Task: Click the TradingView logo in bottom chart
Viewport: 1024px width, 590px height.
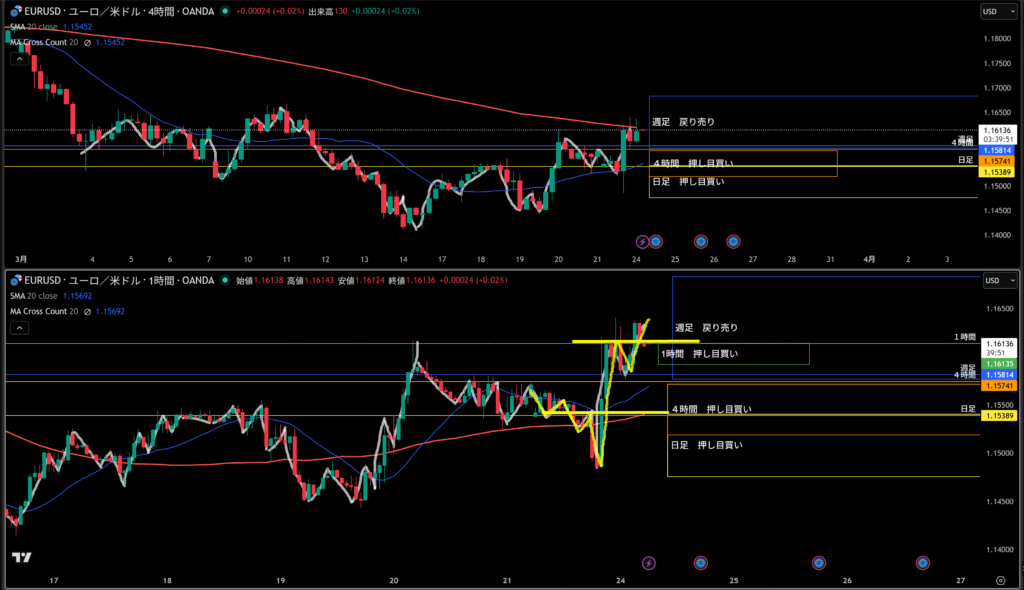Action: 20,558
